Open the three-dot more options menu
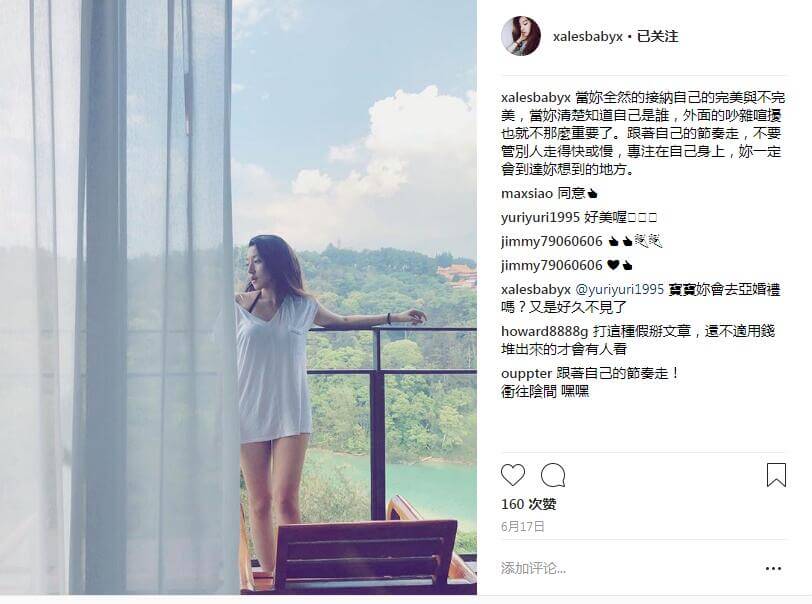Screen dimensions: 812x604 773,569
